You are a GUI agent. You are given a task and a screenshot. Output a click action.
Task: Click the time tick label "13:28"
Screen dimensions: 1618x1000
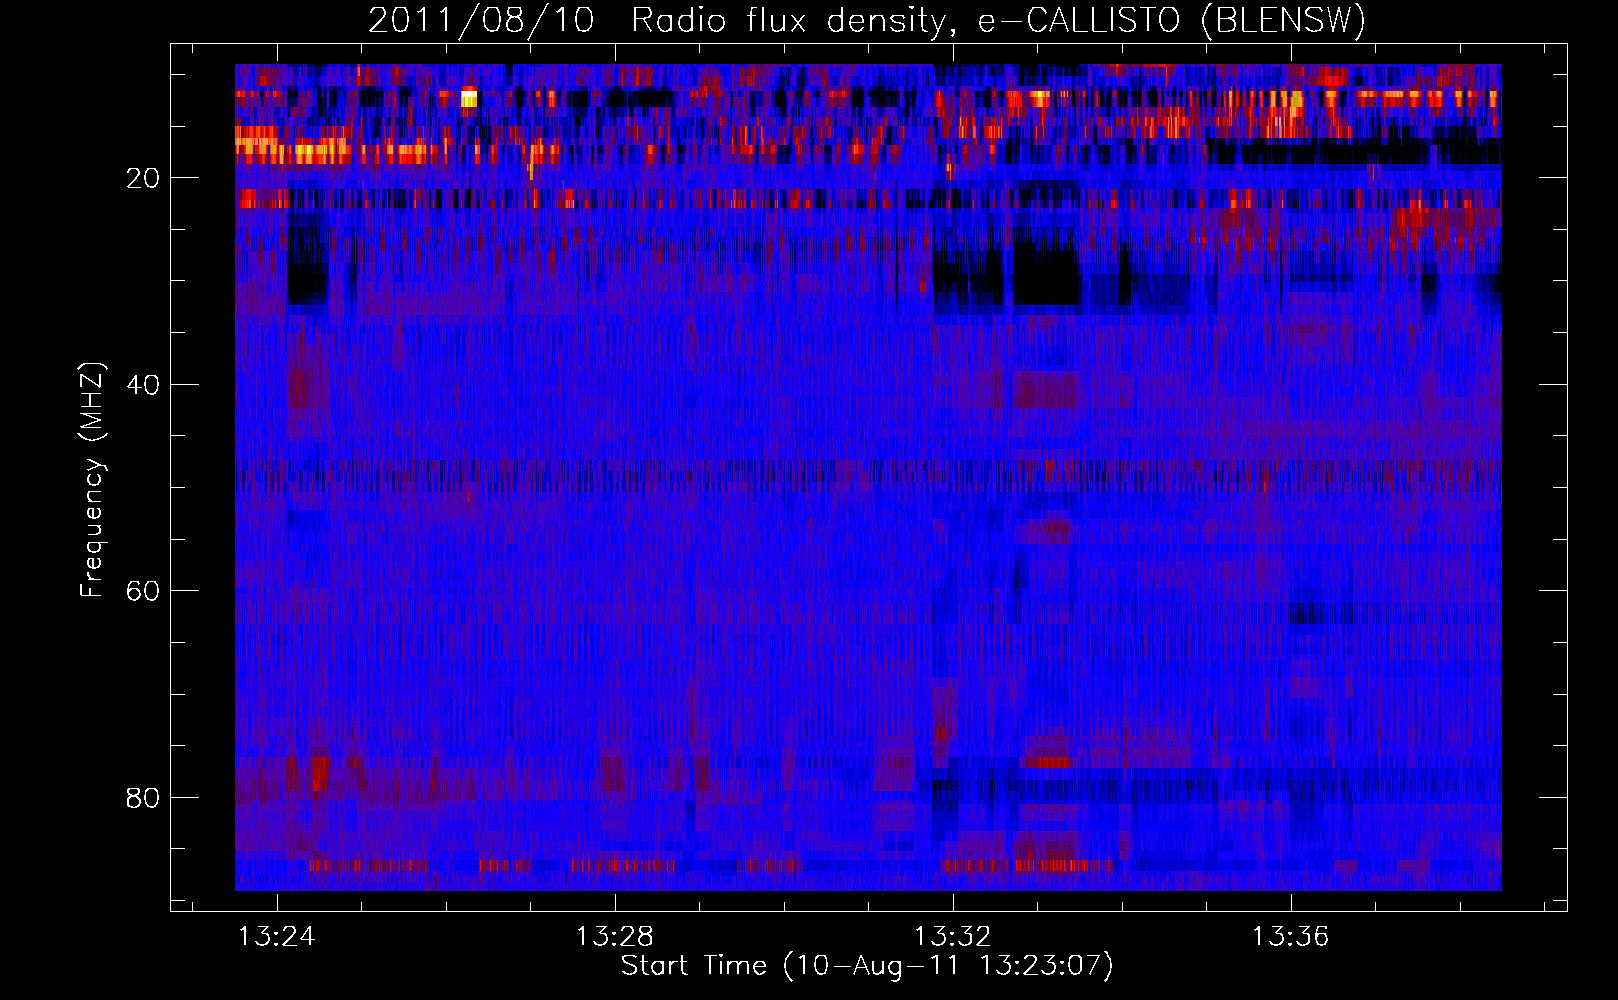(615, 937)
